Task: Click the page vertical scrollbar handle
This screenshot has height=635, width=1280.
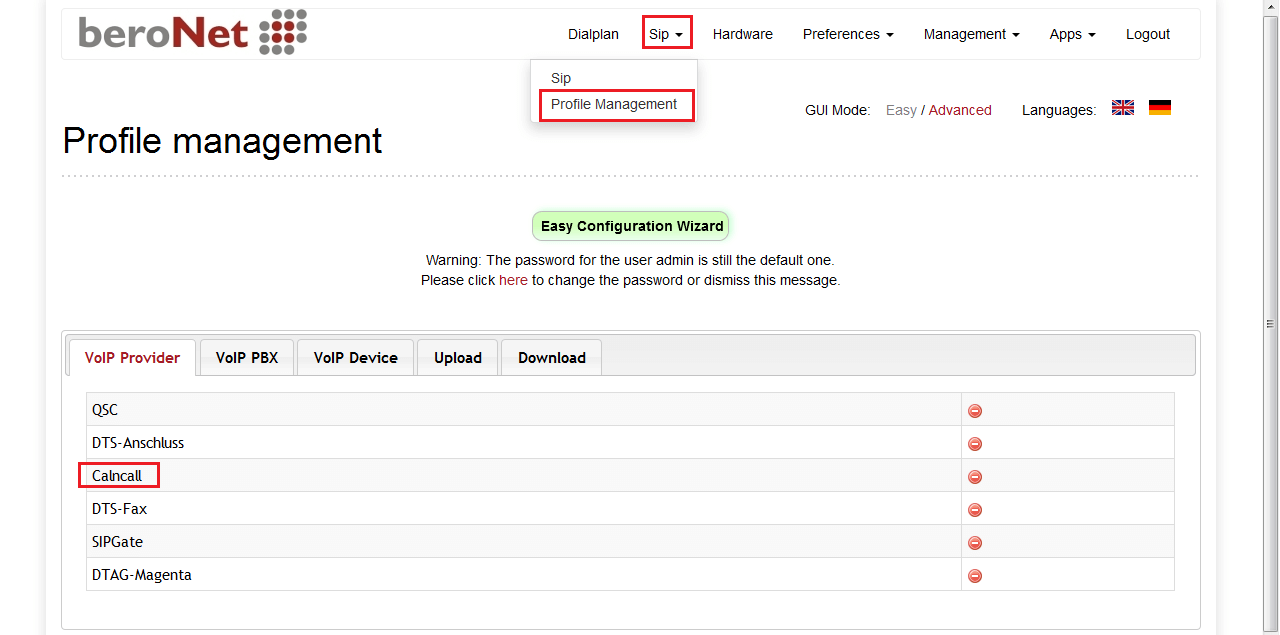Action: pos(1271,323)
